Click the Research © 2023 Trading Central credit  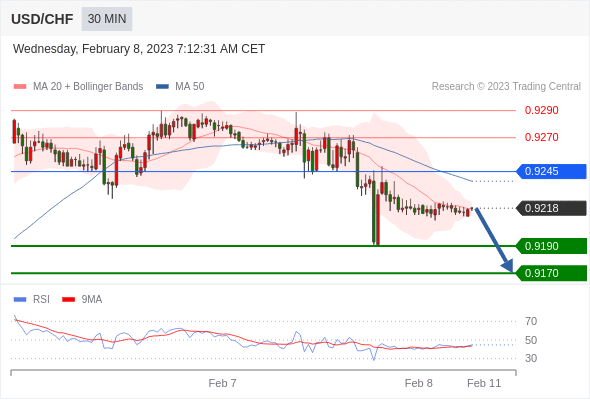(x=506, y=87)
